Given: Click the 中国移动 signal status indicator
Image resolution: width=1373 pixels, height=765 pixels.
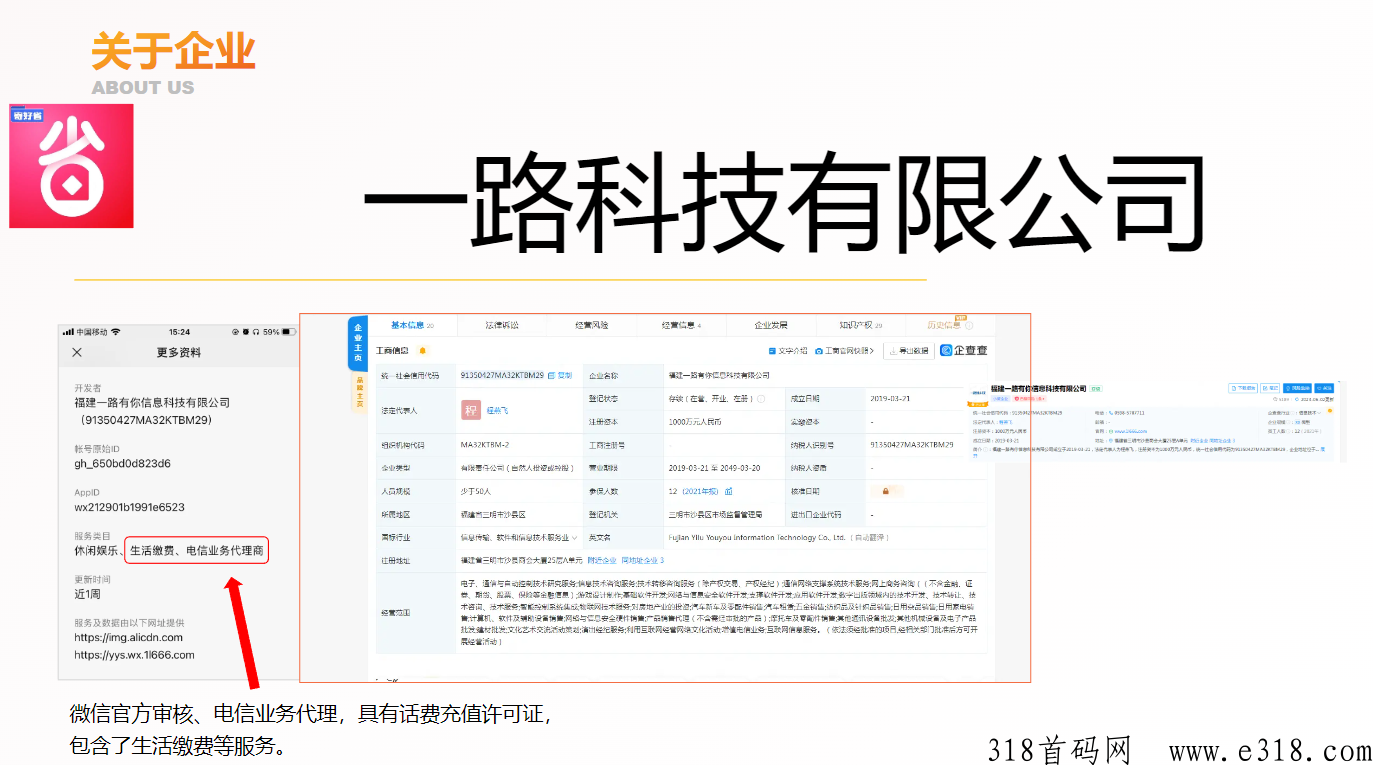Looking at the screenshot, I should [x=92, y=331].
